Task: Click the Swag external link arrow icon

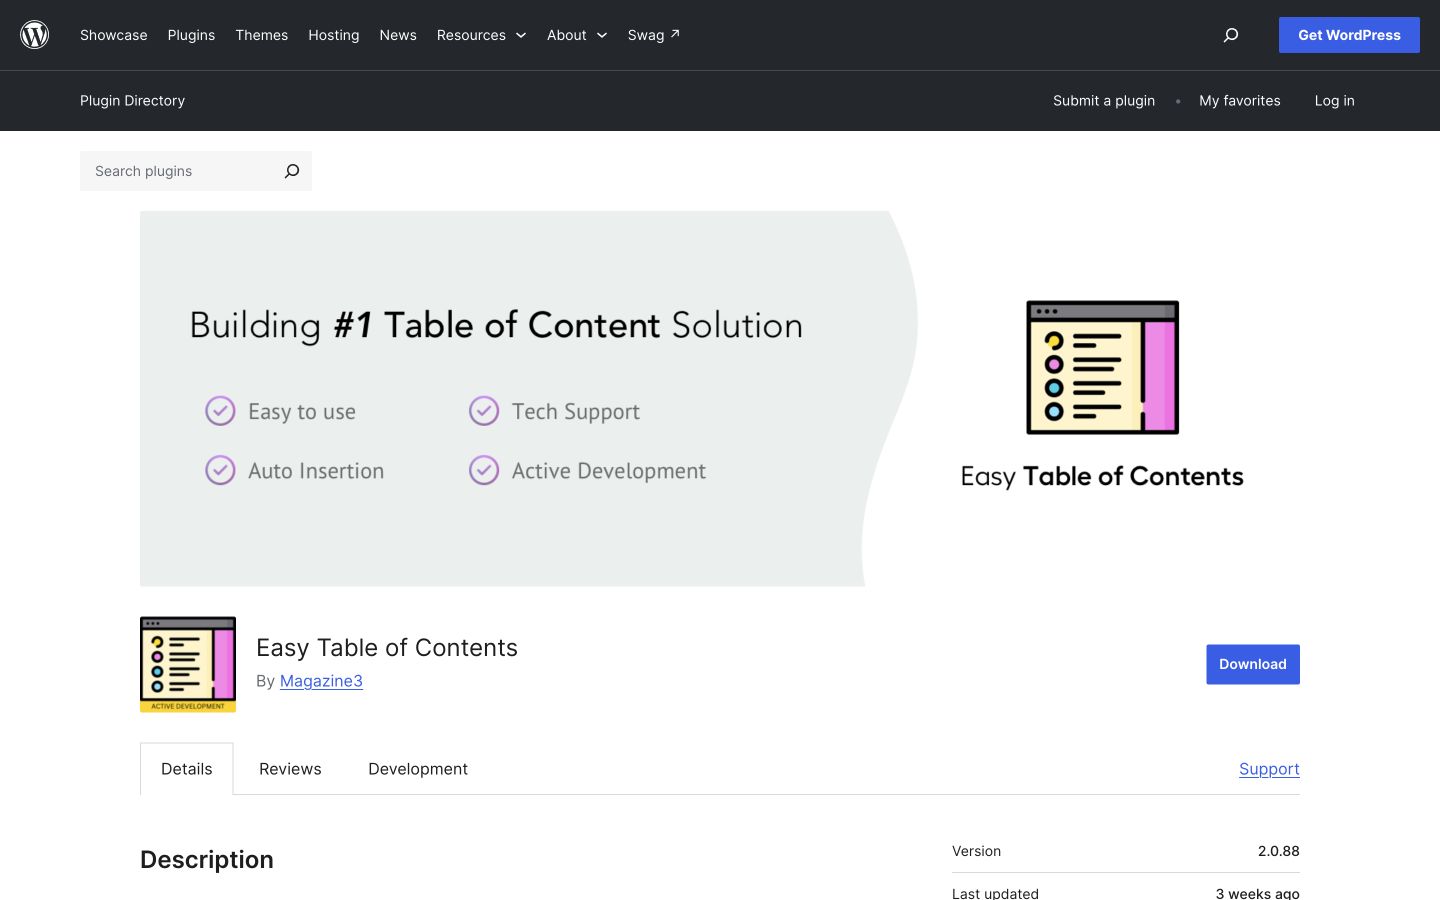Action: click(675, 34)
